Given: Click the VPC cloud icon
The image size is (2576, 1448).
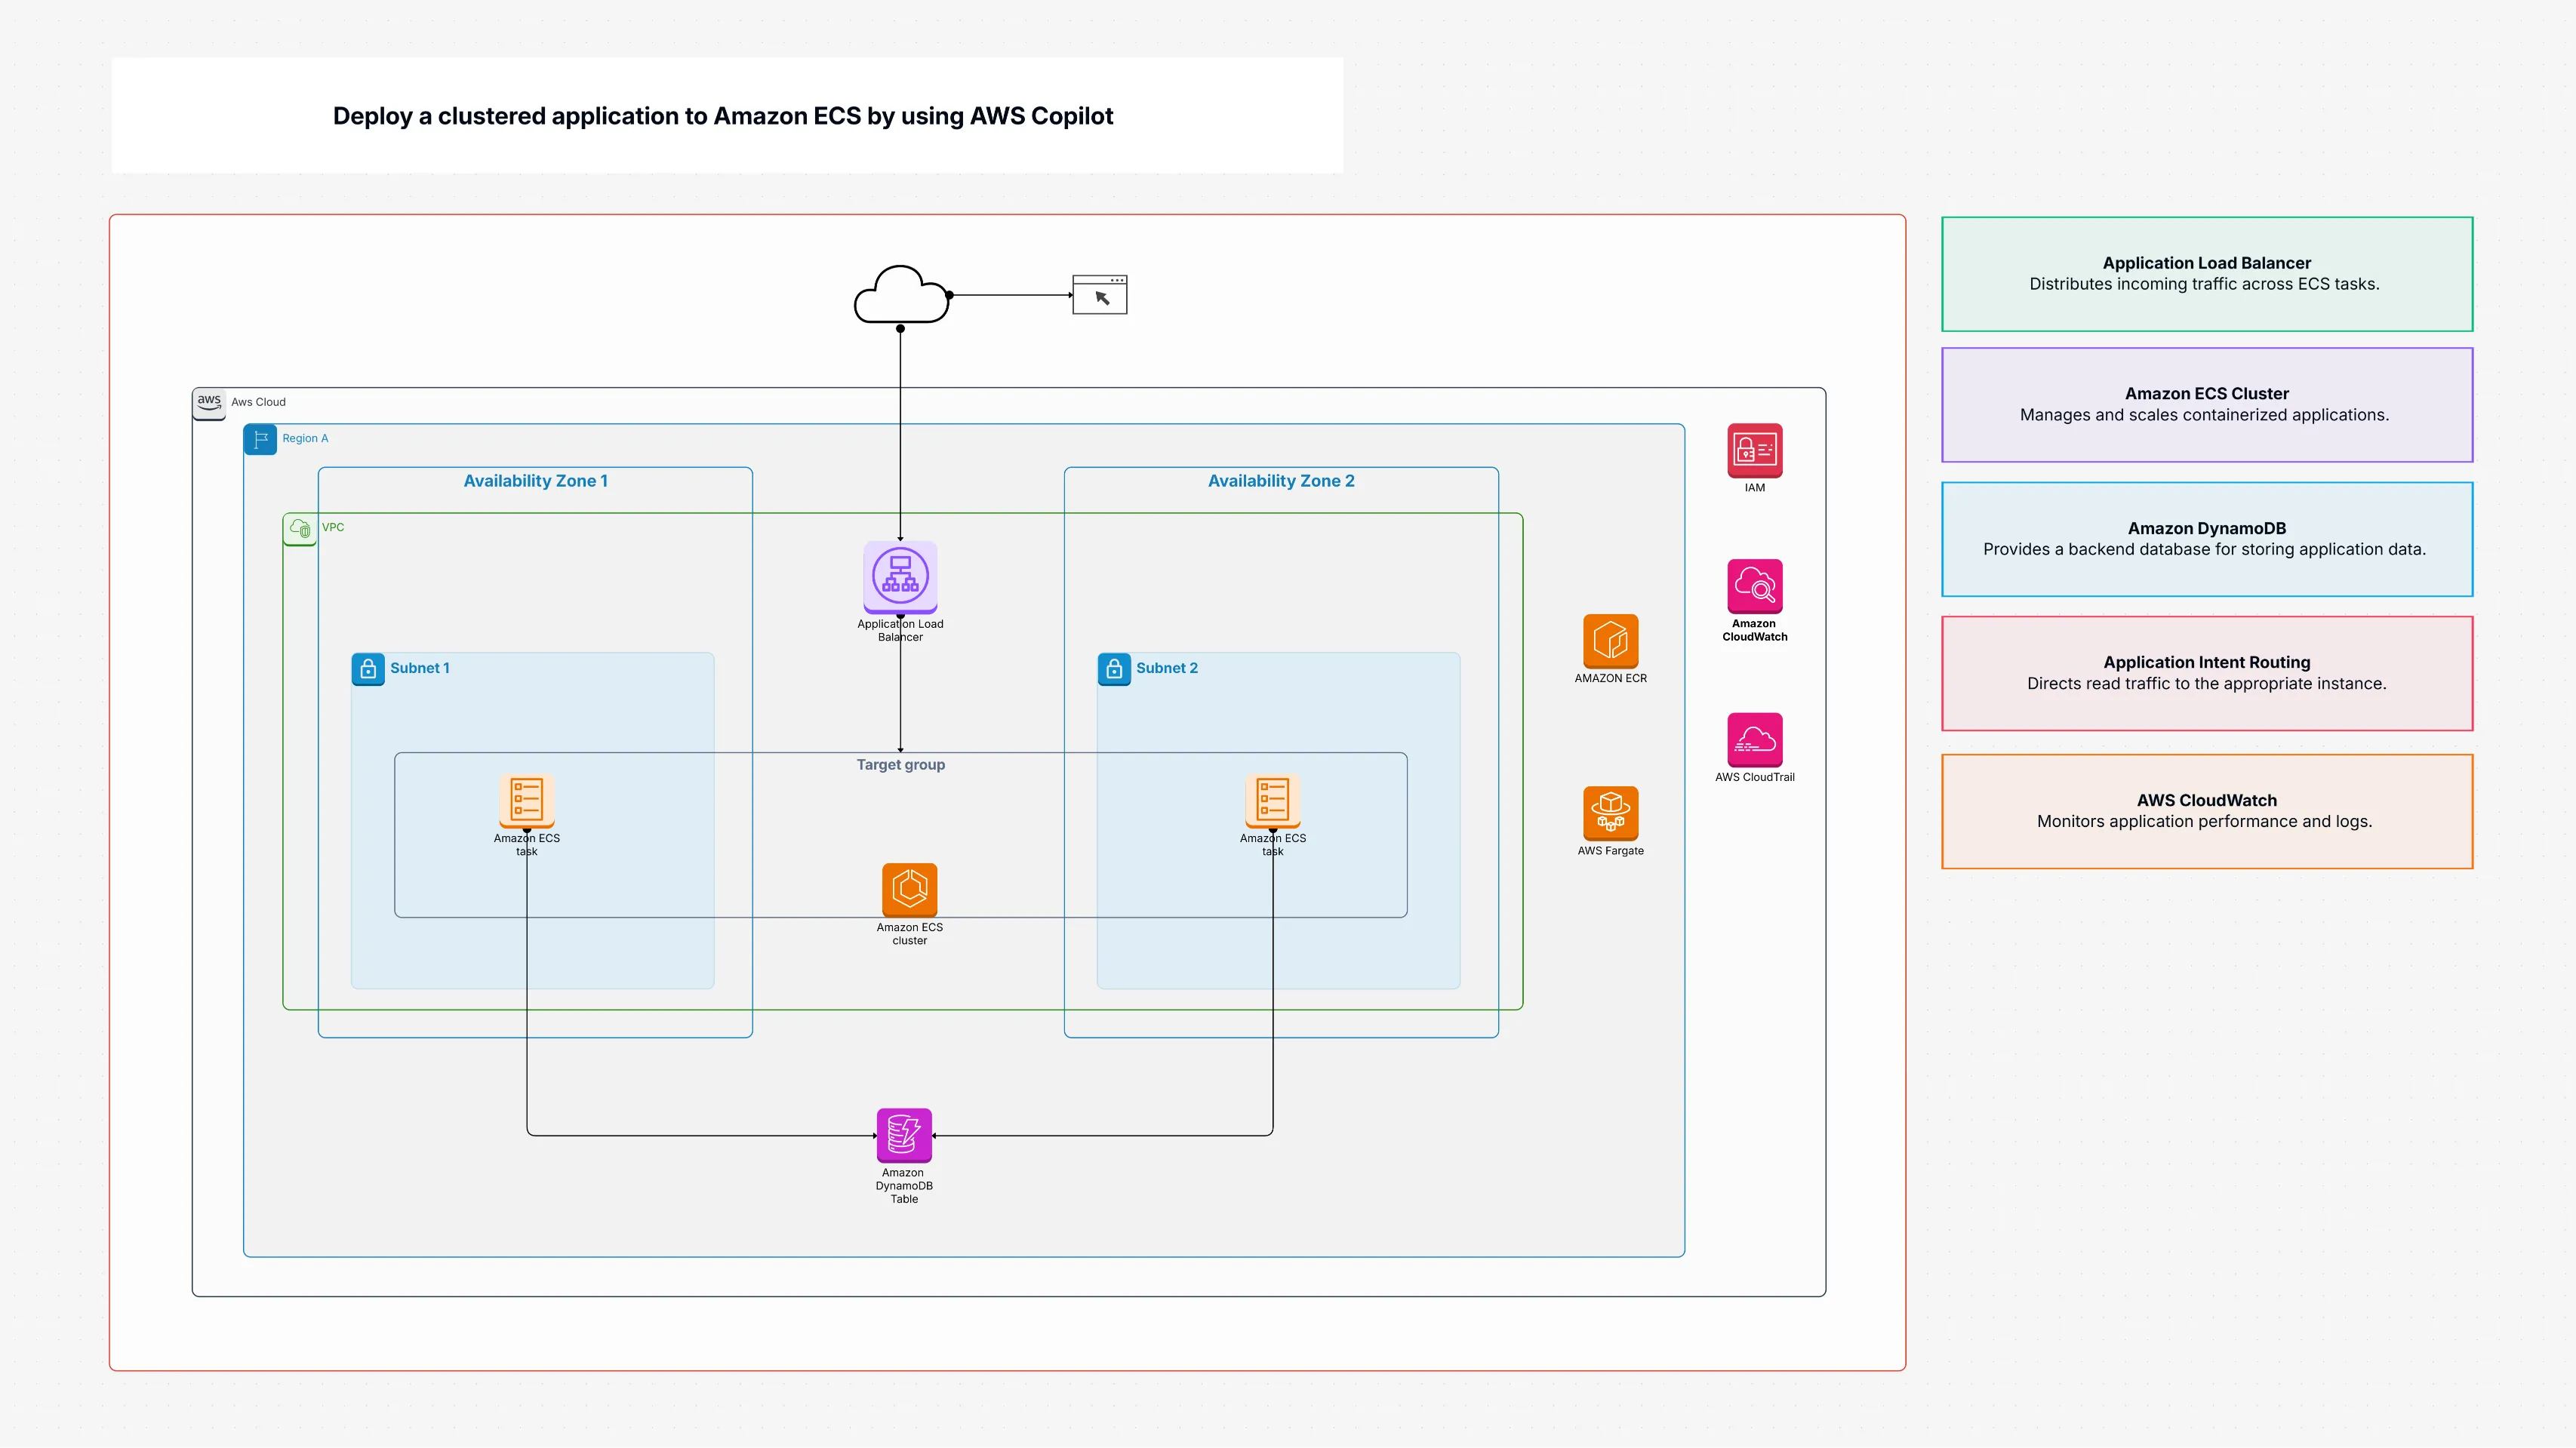Looking at the screenshot, I should [299, 528].
